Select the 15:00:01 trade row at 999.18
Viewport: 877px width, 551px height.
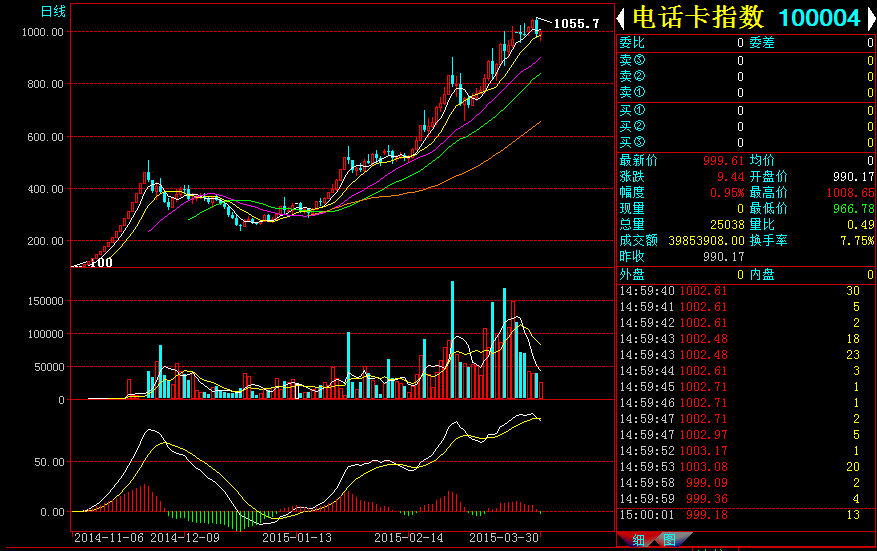(x=746, y=515)
